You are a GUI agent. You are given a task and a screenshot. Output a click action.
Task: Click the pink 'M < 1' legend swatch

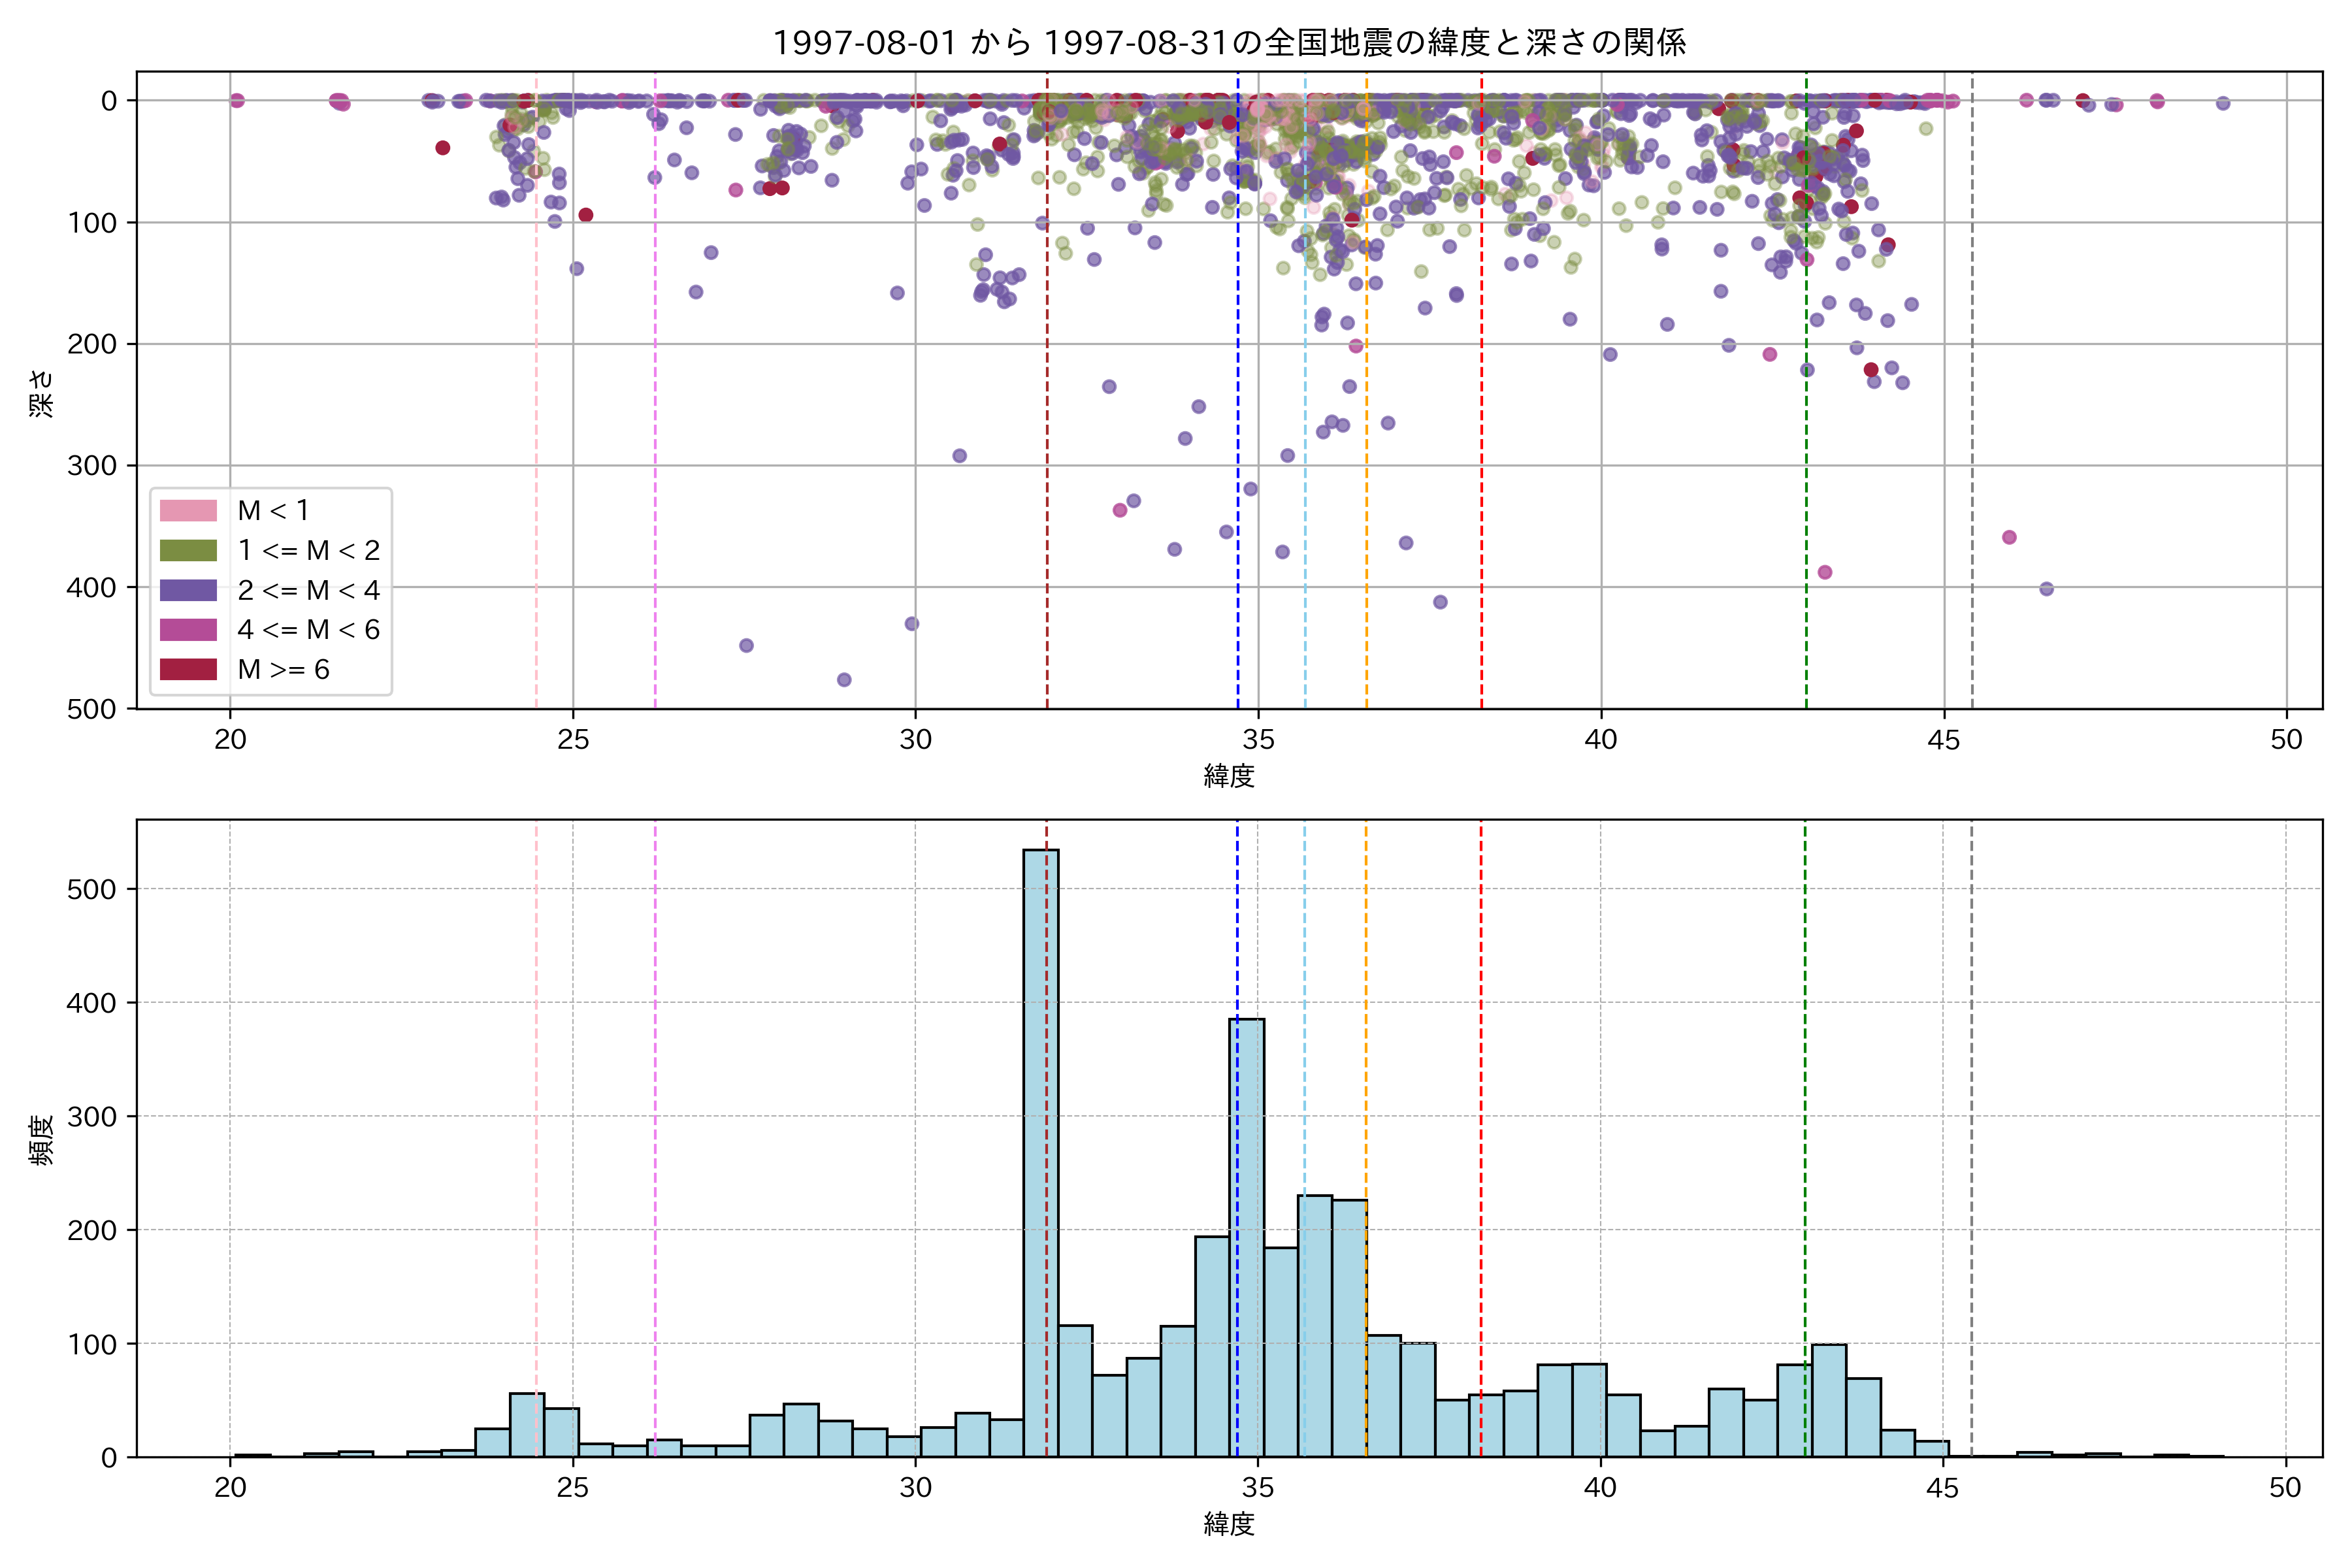(188, 511)
